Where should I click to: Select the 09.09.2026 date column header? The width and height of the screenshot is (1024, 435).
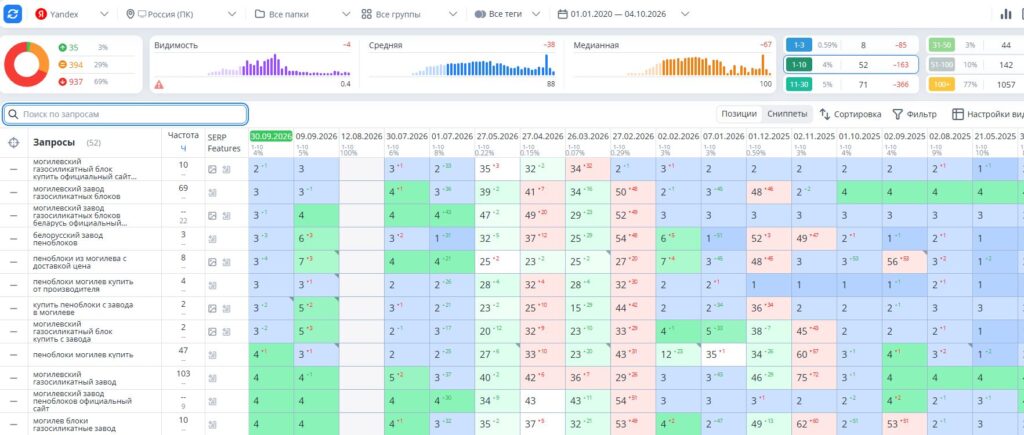316,137
